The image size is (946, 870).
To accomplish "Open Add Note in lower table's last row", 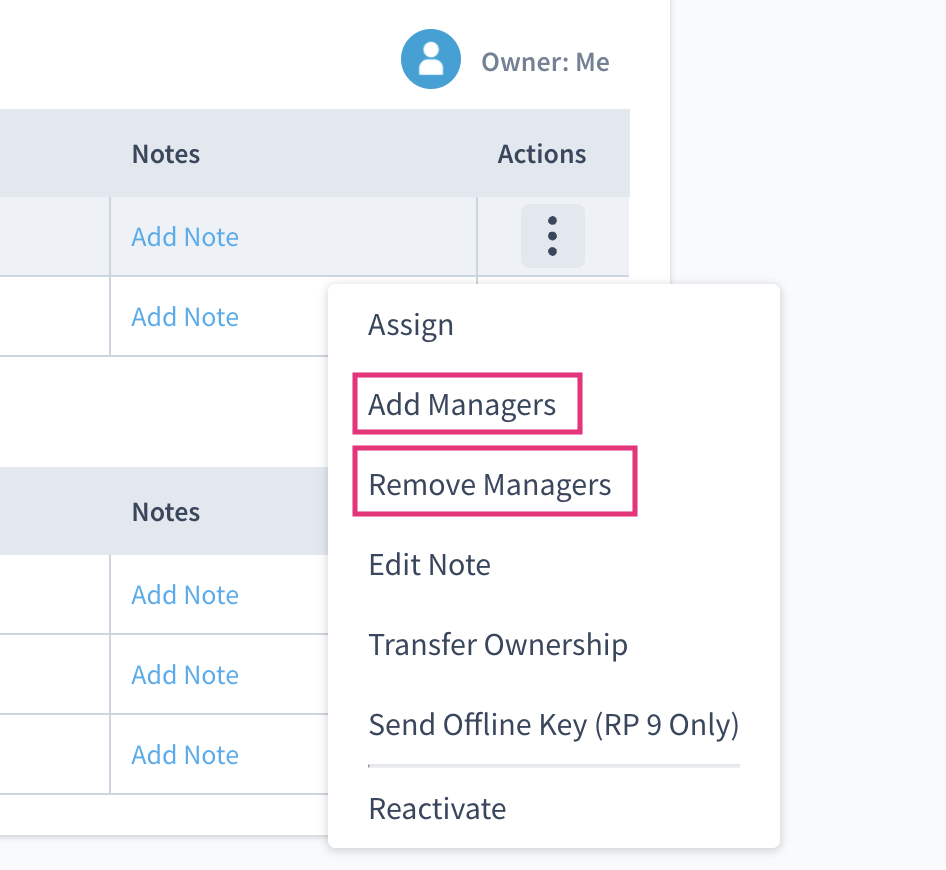I will [185, 755].
